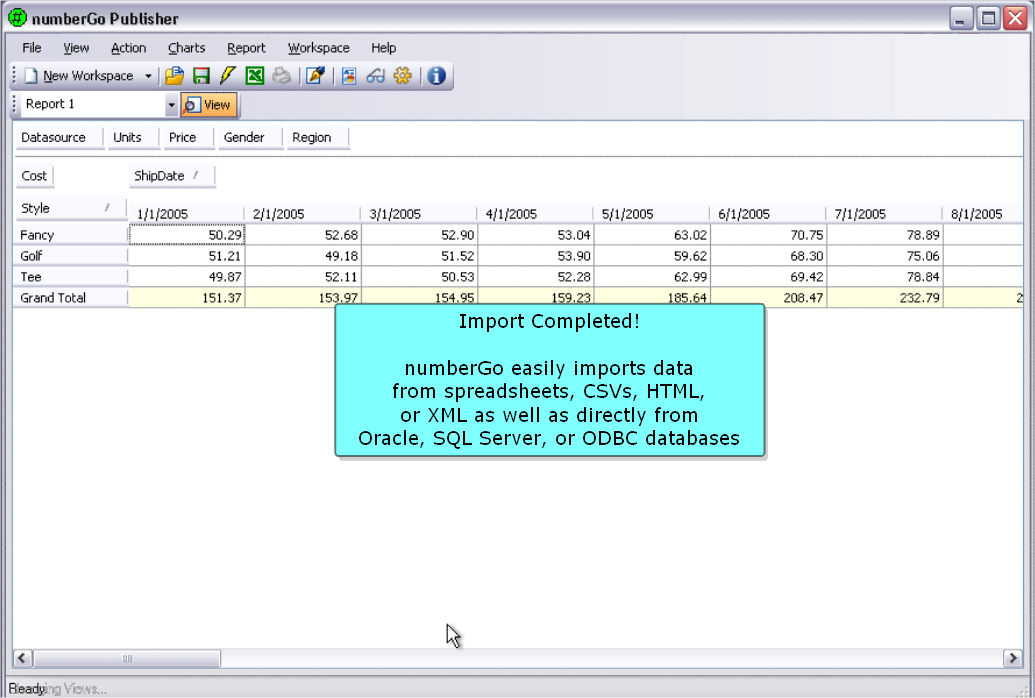Select the Golf row header
This screenshot has height=698, width=1035.
point(71,256)
